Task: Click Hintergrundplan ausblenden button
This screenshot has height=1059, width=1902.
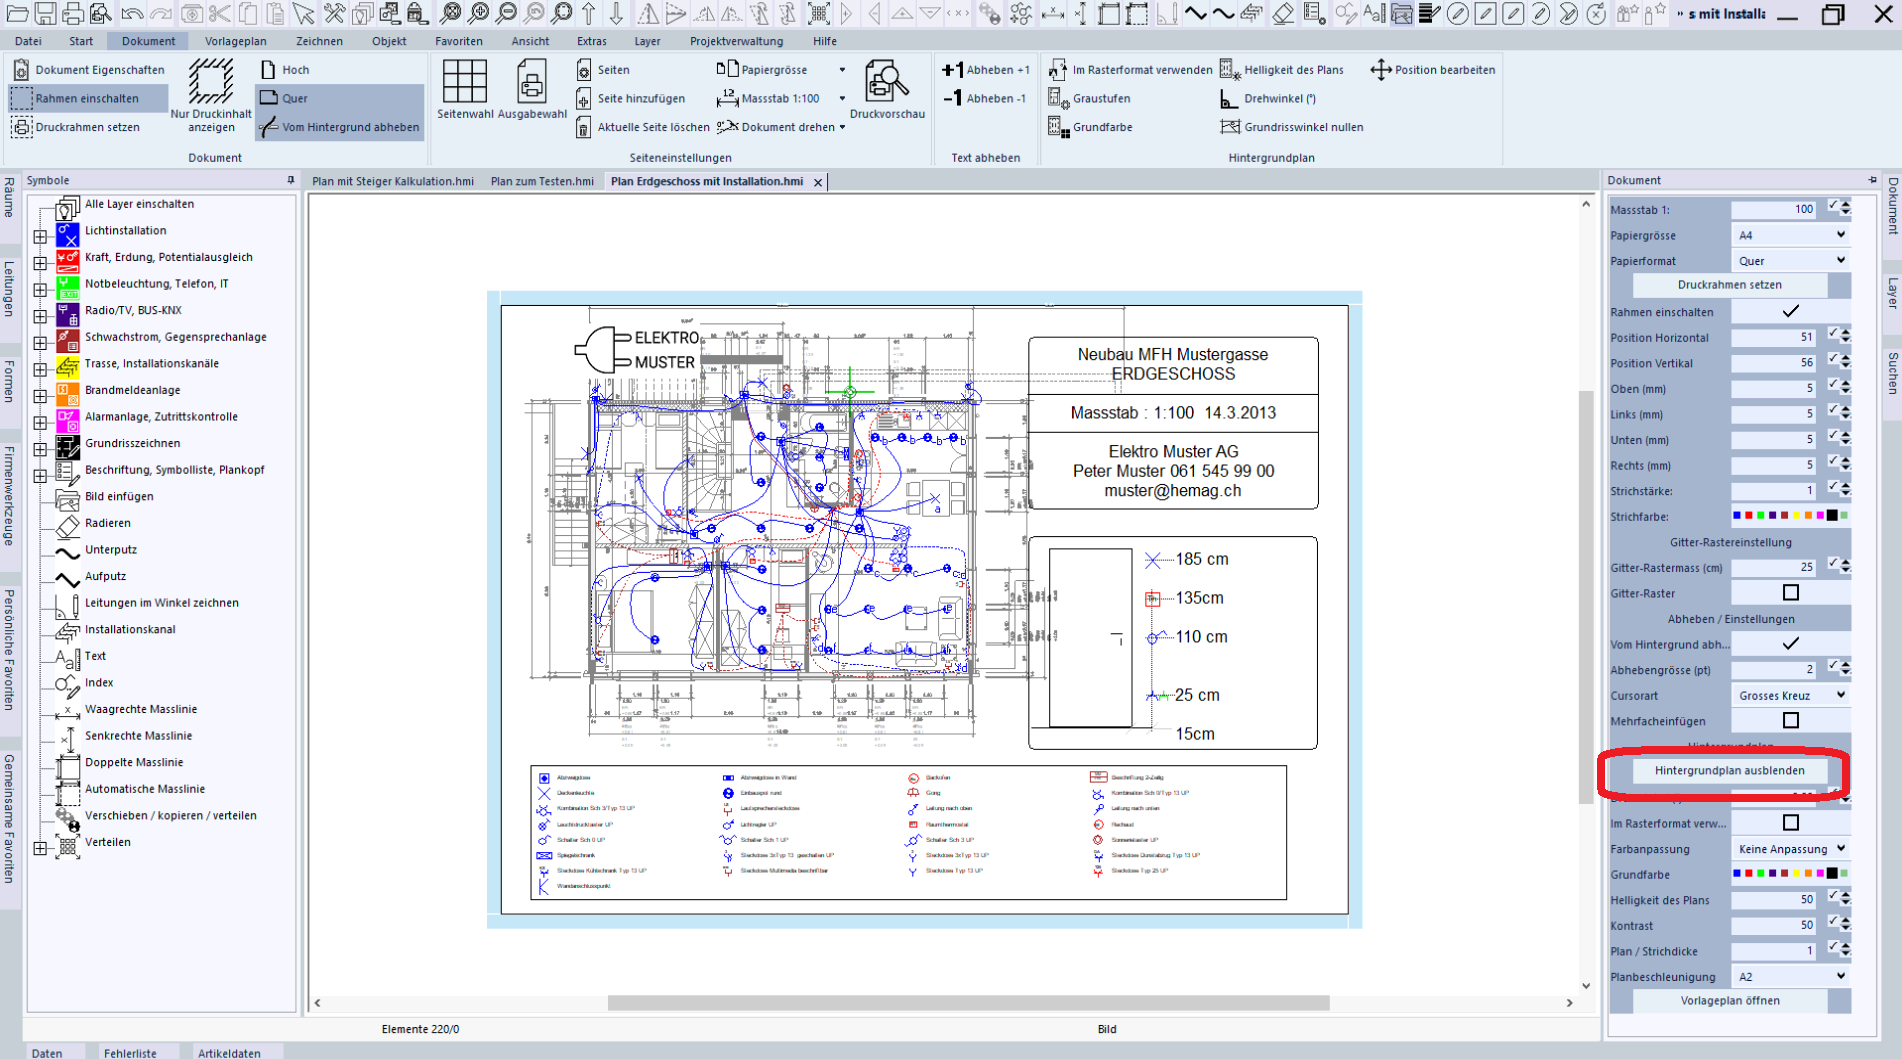Action: coord(1729,771)
